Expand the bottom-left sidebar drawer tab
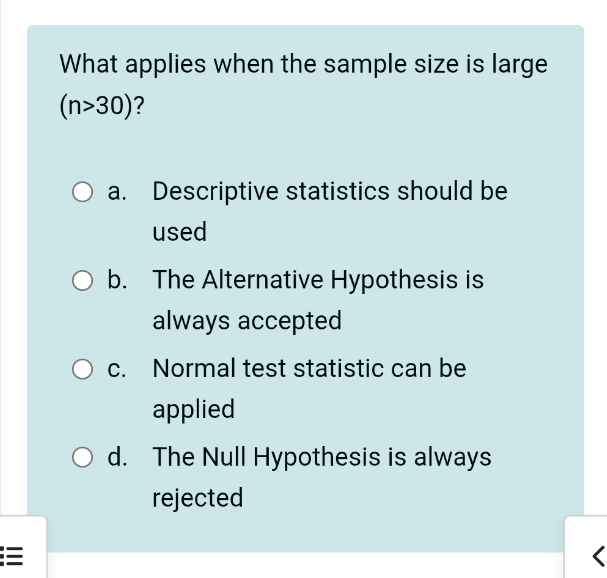The image size is (607, 578). (23, 547)
